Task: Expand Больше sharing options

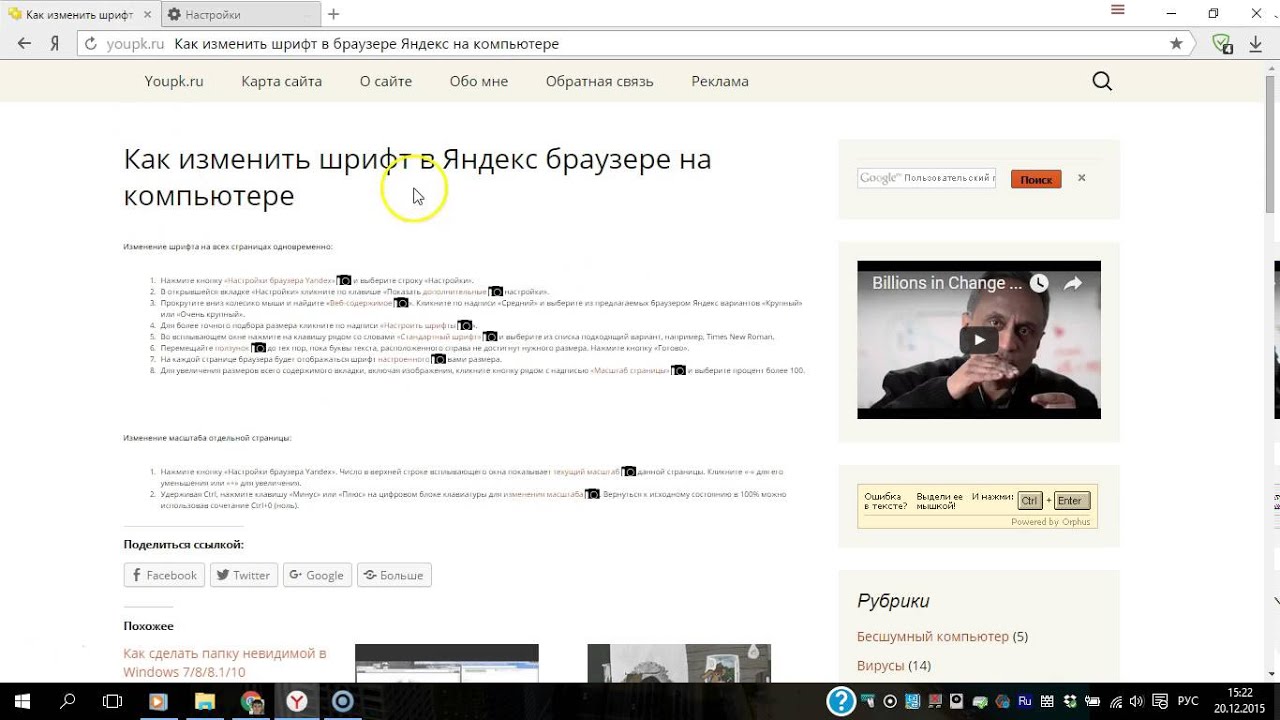Action: 394,575
